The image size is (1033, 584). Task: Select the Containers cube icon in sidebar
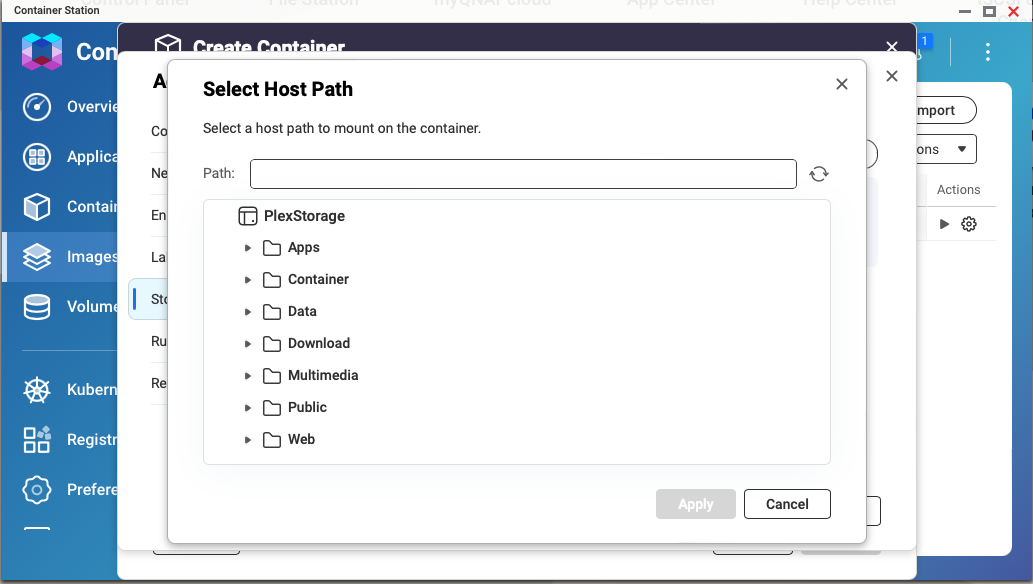pyautogui.click(x=37, y=206)
